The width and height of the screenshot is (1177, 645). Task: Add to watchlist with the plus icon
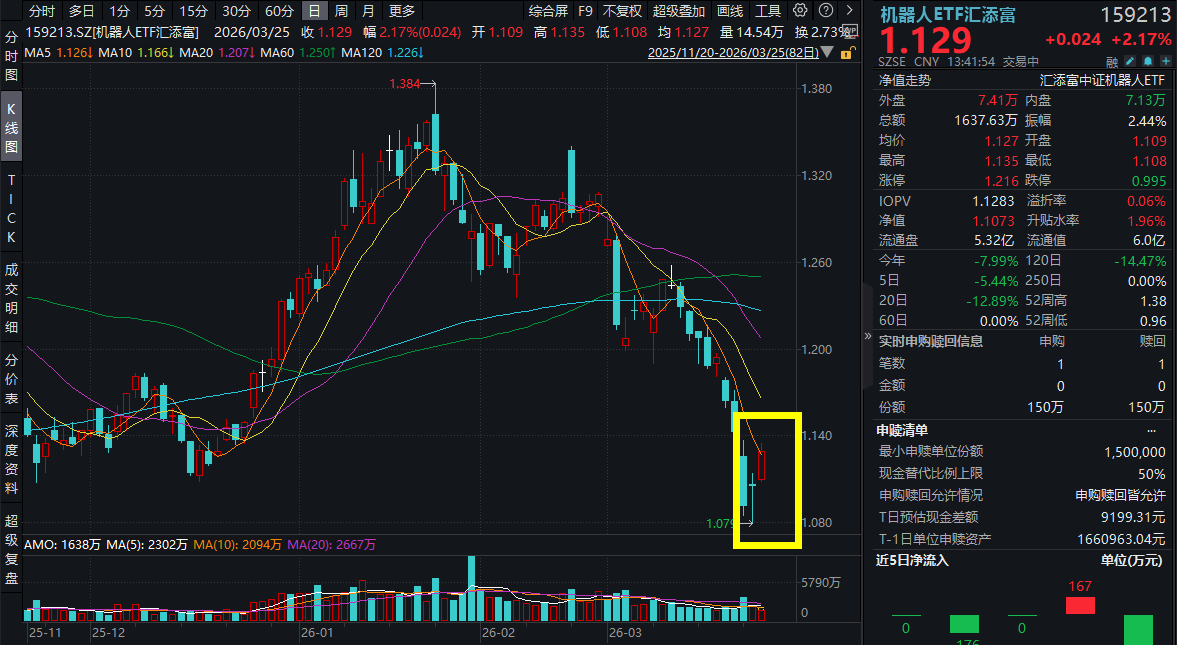(x=1165, y=61)
